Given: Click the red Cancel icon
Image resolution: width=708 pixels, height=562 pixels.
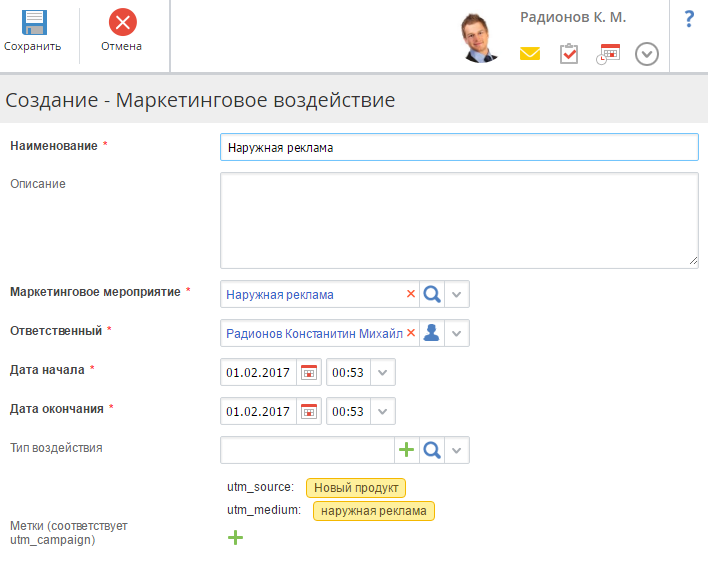Looking at the screenshot, I should tap(122, 23).
